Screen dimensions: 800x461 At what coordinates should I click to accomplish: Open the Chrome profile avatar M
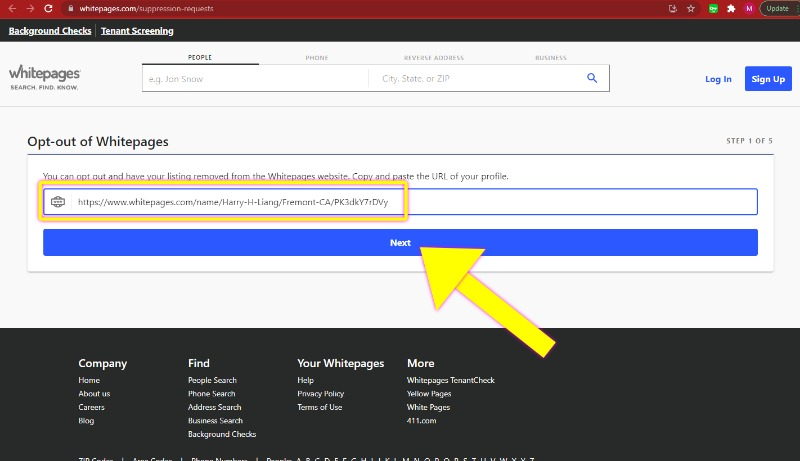click(749, 8)
